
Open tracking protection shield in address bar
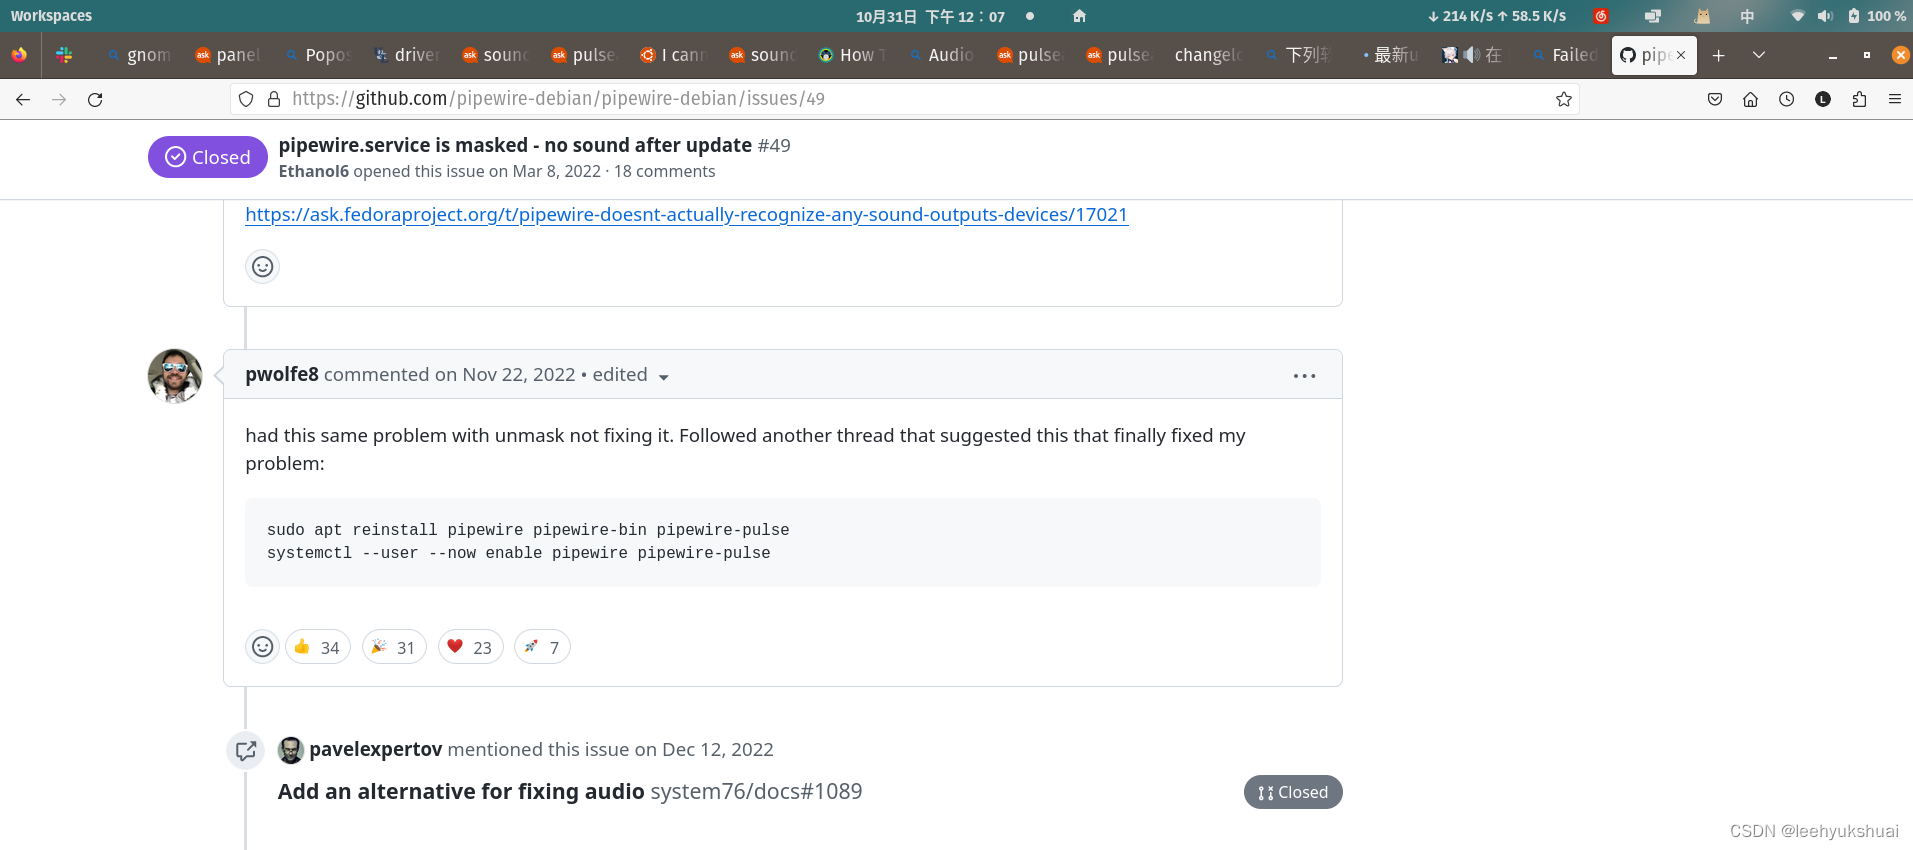(x=246, y=99)
